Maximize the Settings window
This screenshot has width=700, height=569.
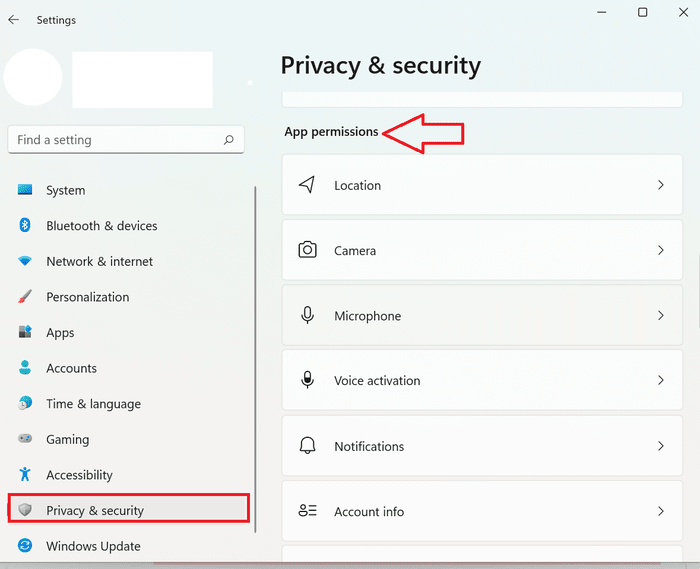pos(642,12)
